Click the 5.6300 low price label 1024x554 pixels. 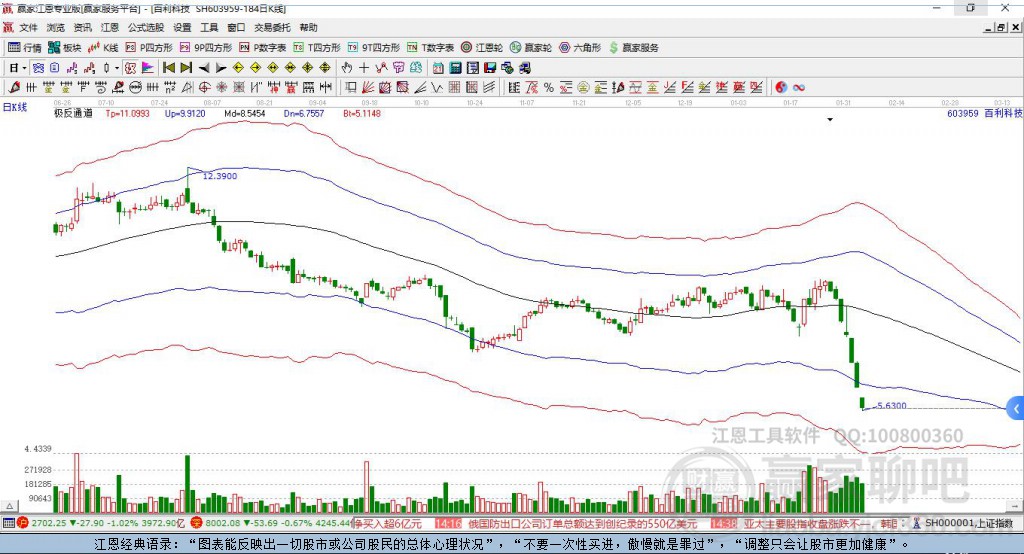(891, 405)
